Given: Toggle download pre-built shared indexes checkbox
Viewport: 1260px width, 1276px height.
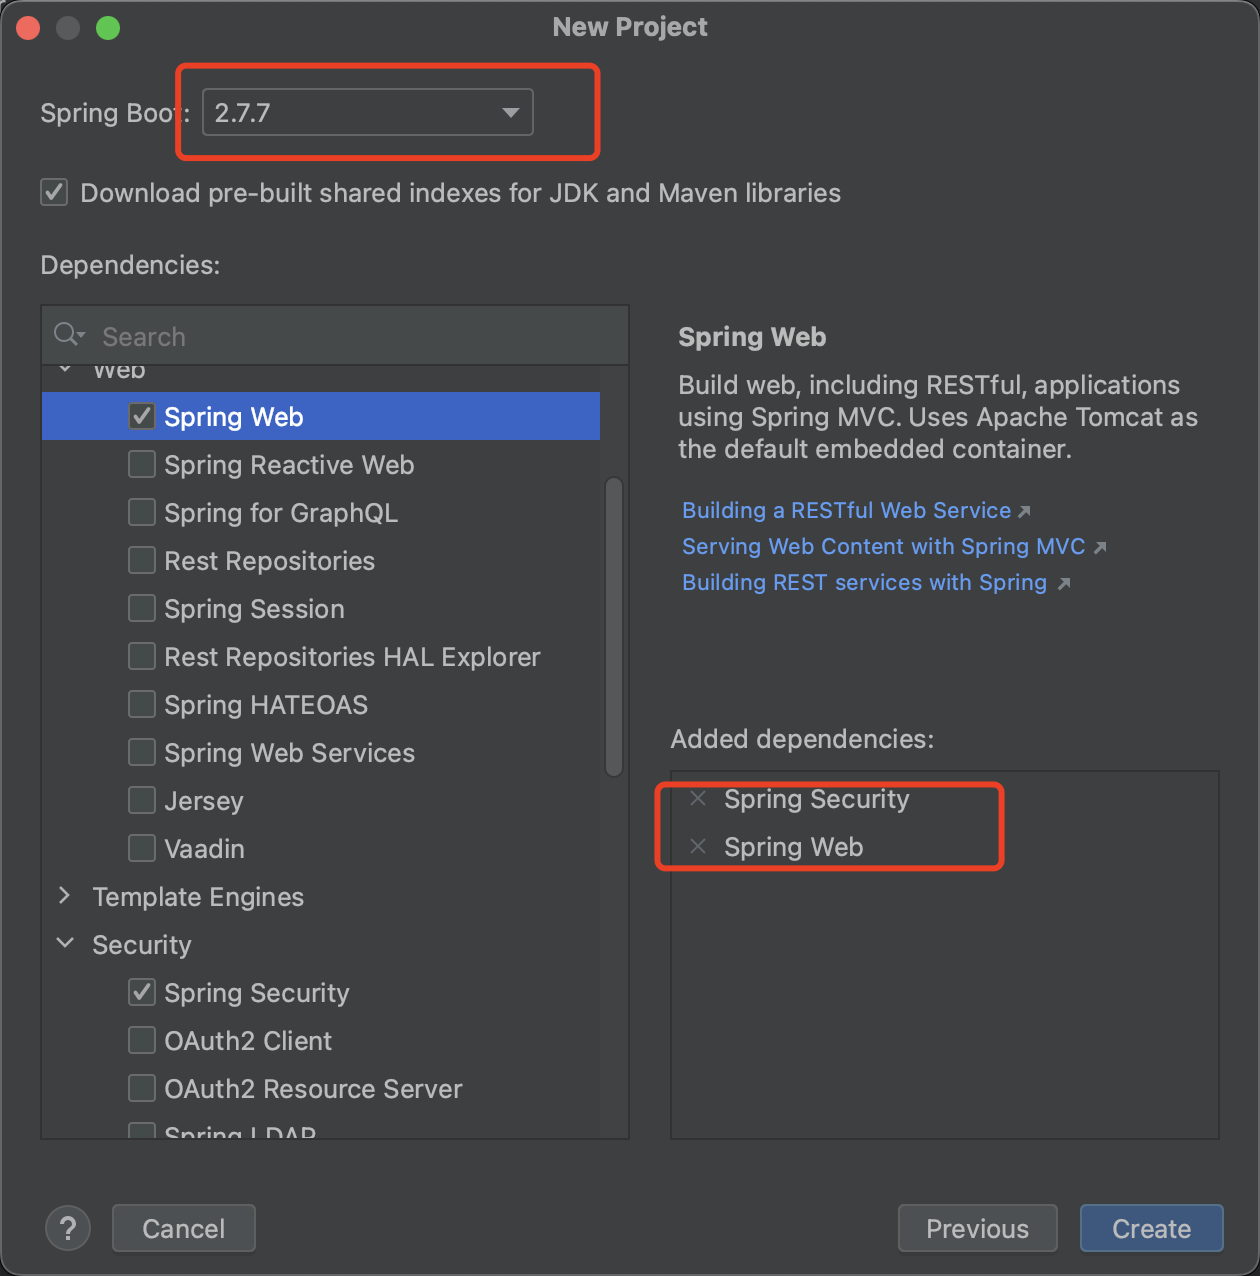Looking at the screenshot, I should (54, 192).
